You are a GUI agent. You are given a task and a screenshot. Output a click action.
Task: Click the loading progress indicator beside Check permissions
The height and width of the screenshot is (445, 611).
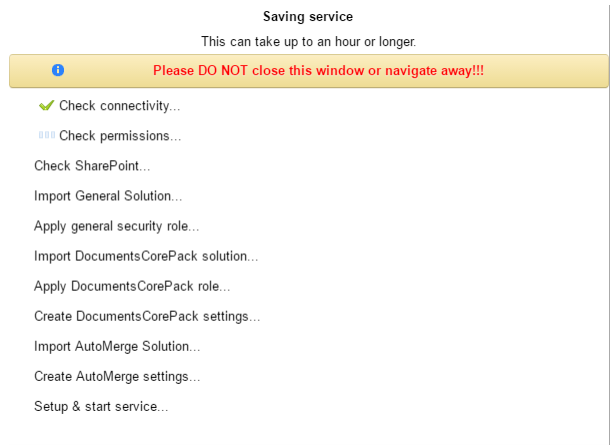point(46,135)
